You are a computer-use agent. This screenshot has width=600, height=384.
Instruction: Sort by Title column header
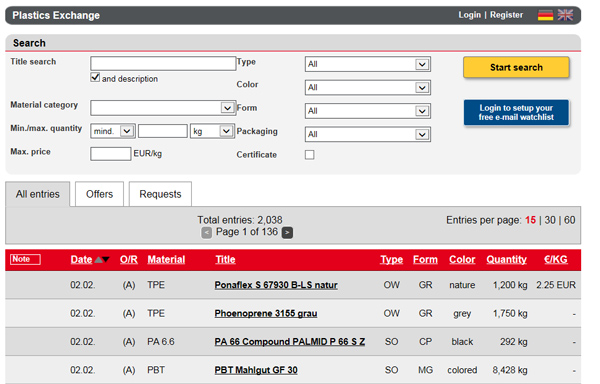(225, 259)
